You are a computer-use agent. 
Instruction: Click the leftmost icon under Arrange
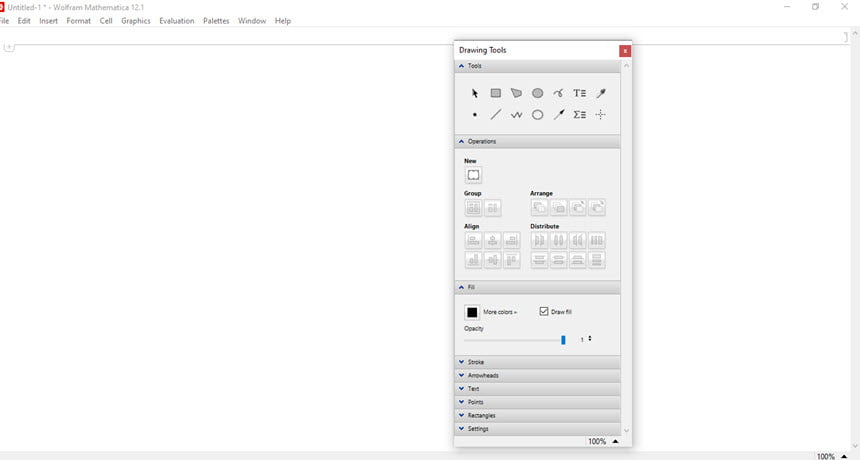539,207
